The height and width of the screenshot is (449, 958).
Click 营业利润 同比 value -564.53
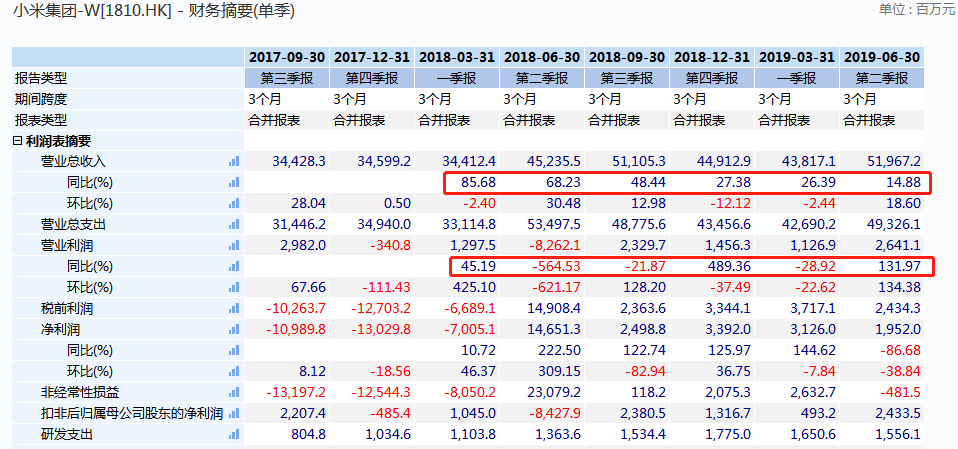[555, 266]
